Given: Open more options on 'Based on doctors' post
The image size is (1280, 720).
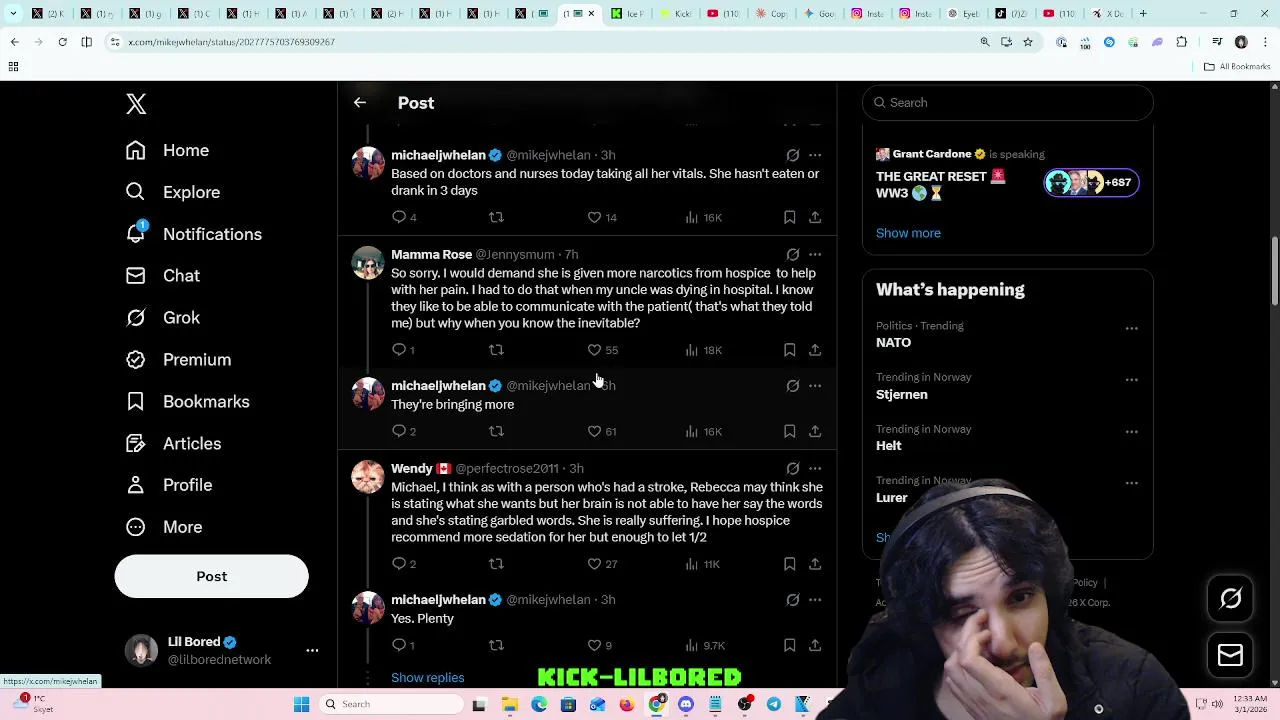Looking at the screenshot, I should tap(815, 155).
